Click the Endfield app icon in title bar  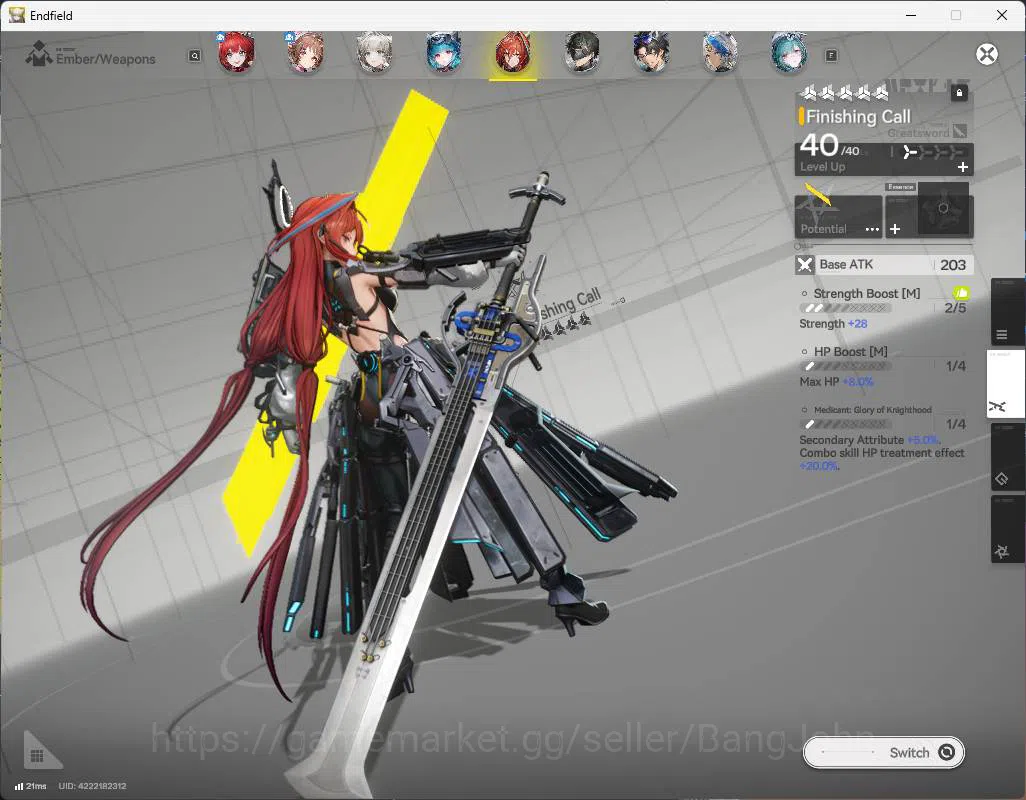16,15
